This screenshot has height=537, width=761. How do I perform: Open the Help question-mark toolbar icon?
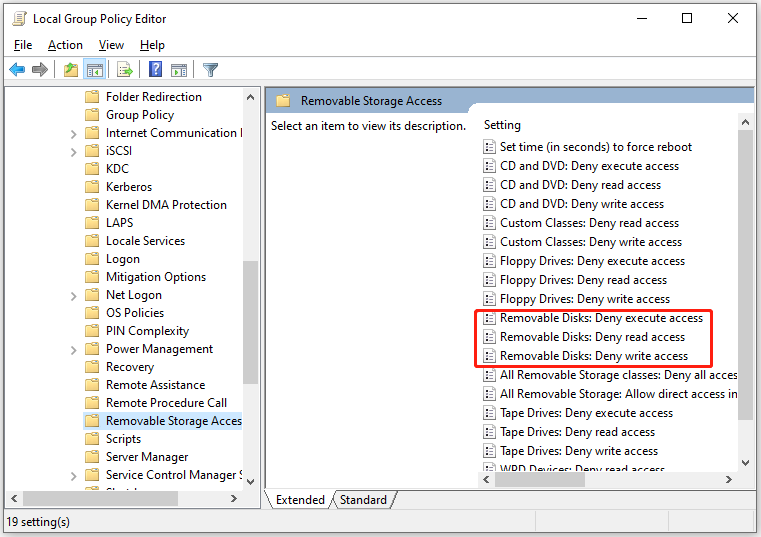[x=155, y=69]
